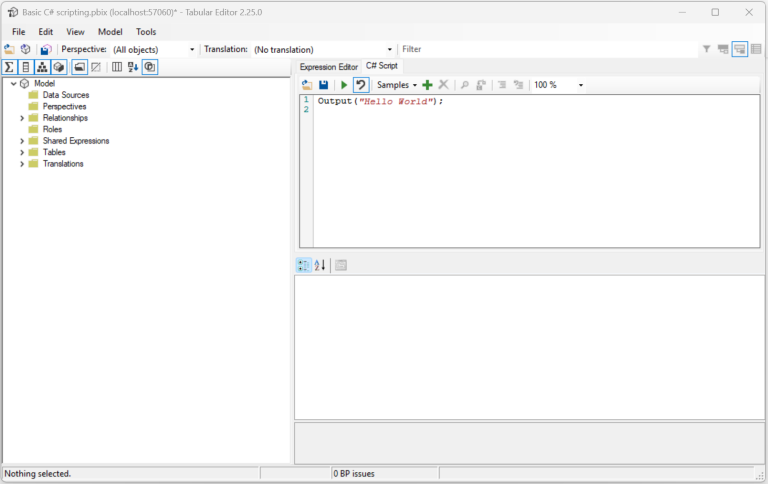Click the comment lines icon
The height and width of the screenshot is (484, 768).
[x=502, y=85]
